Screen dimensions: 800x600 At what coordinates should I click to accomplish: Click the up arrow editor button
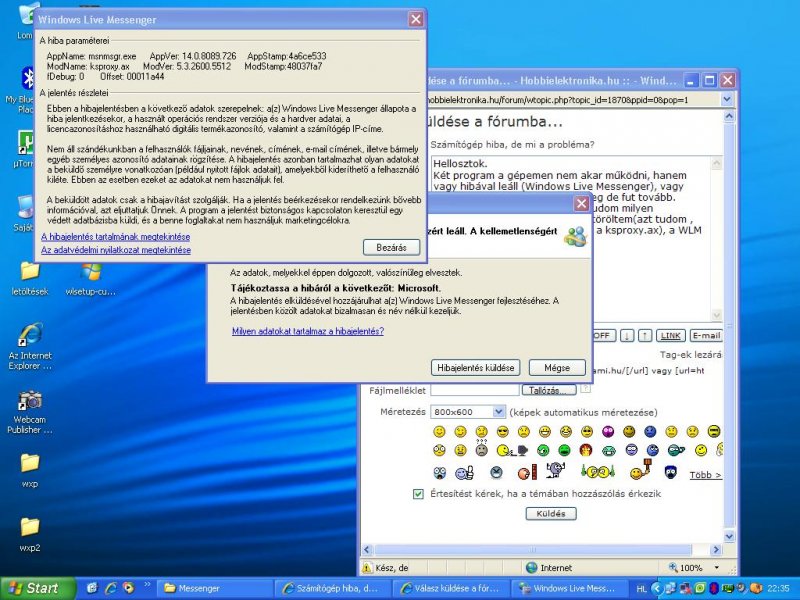click(645, 335)
